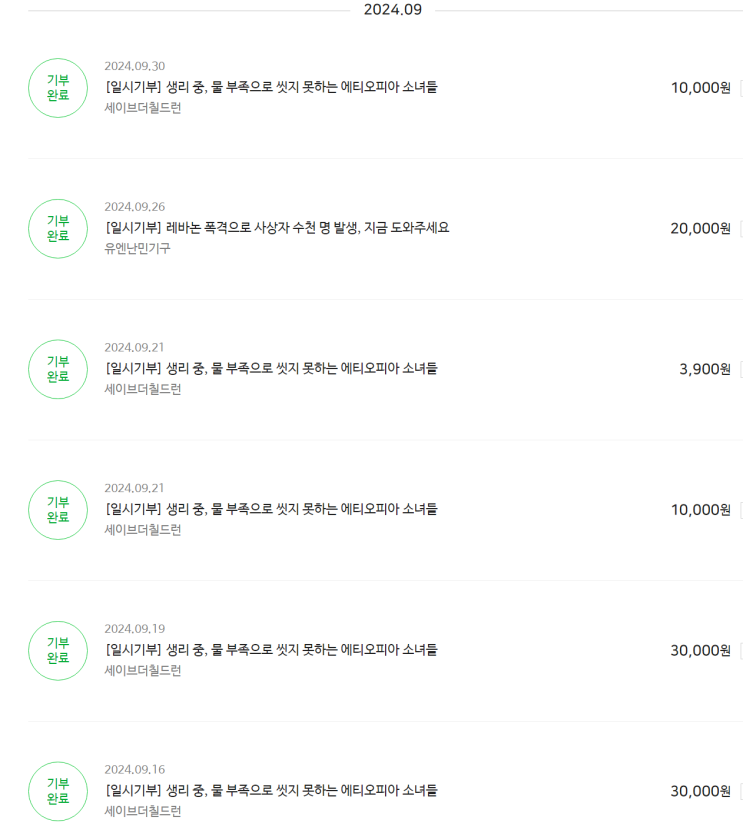Open the 레바논 폭격 donation campaign title
Screen dimensions: 743x830
coord(277,228)
